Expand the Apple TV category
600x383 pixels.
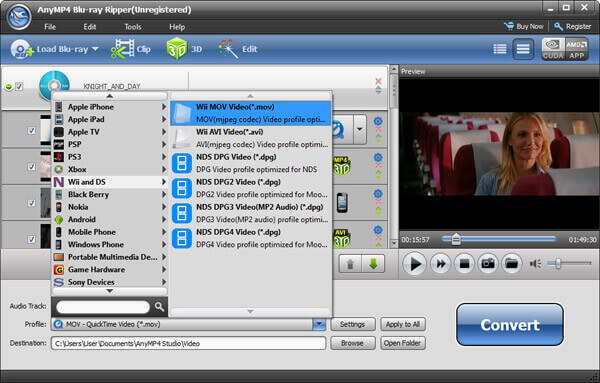(110, 132)
